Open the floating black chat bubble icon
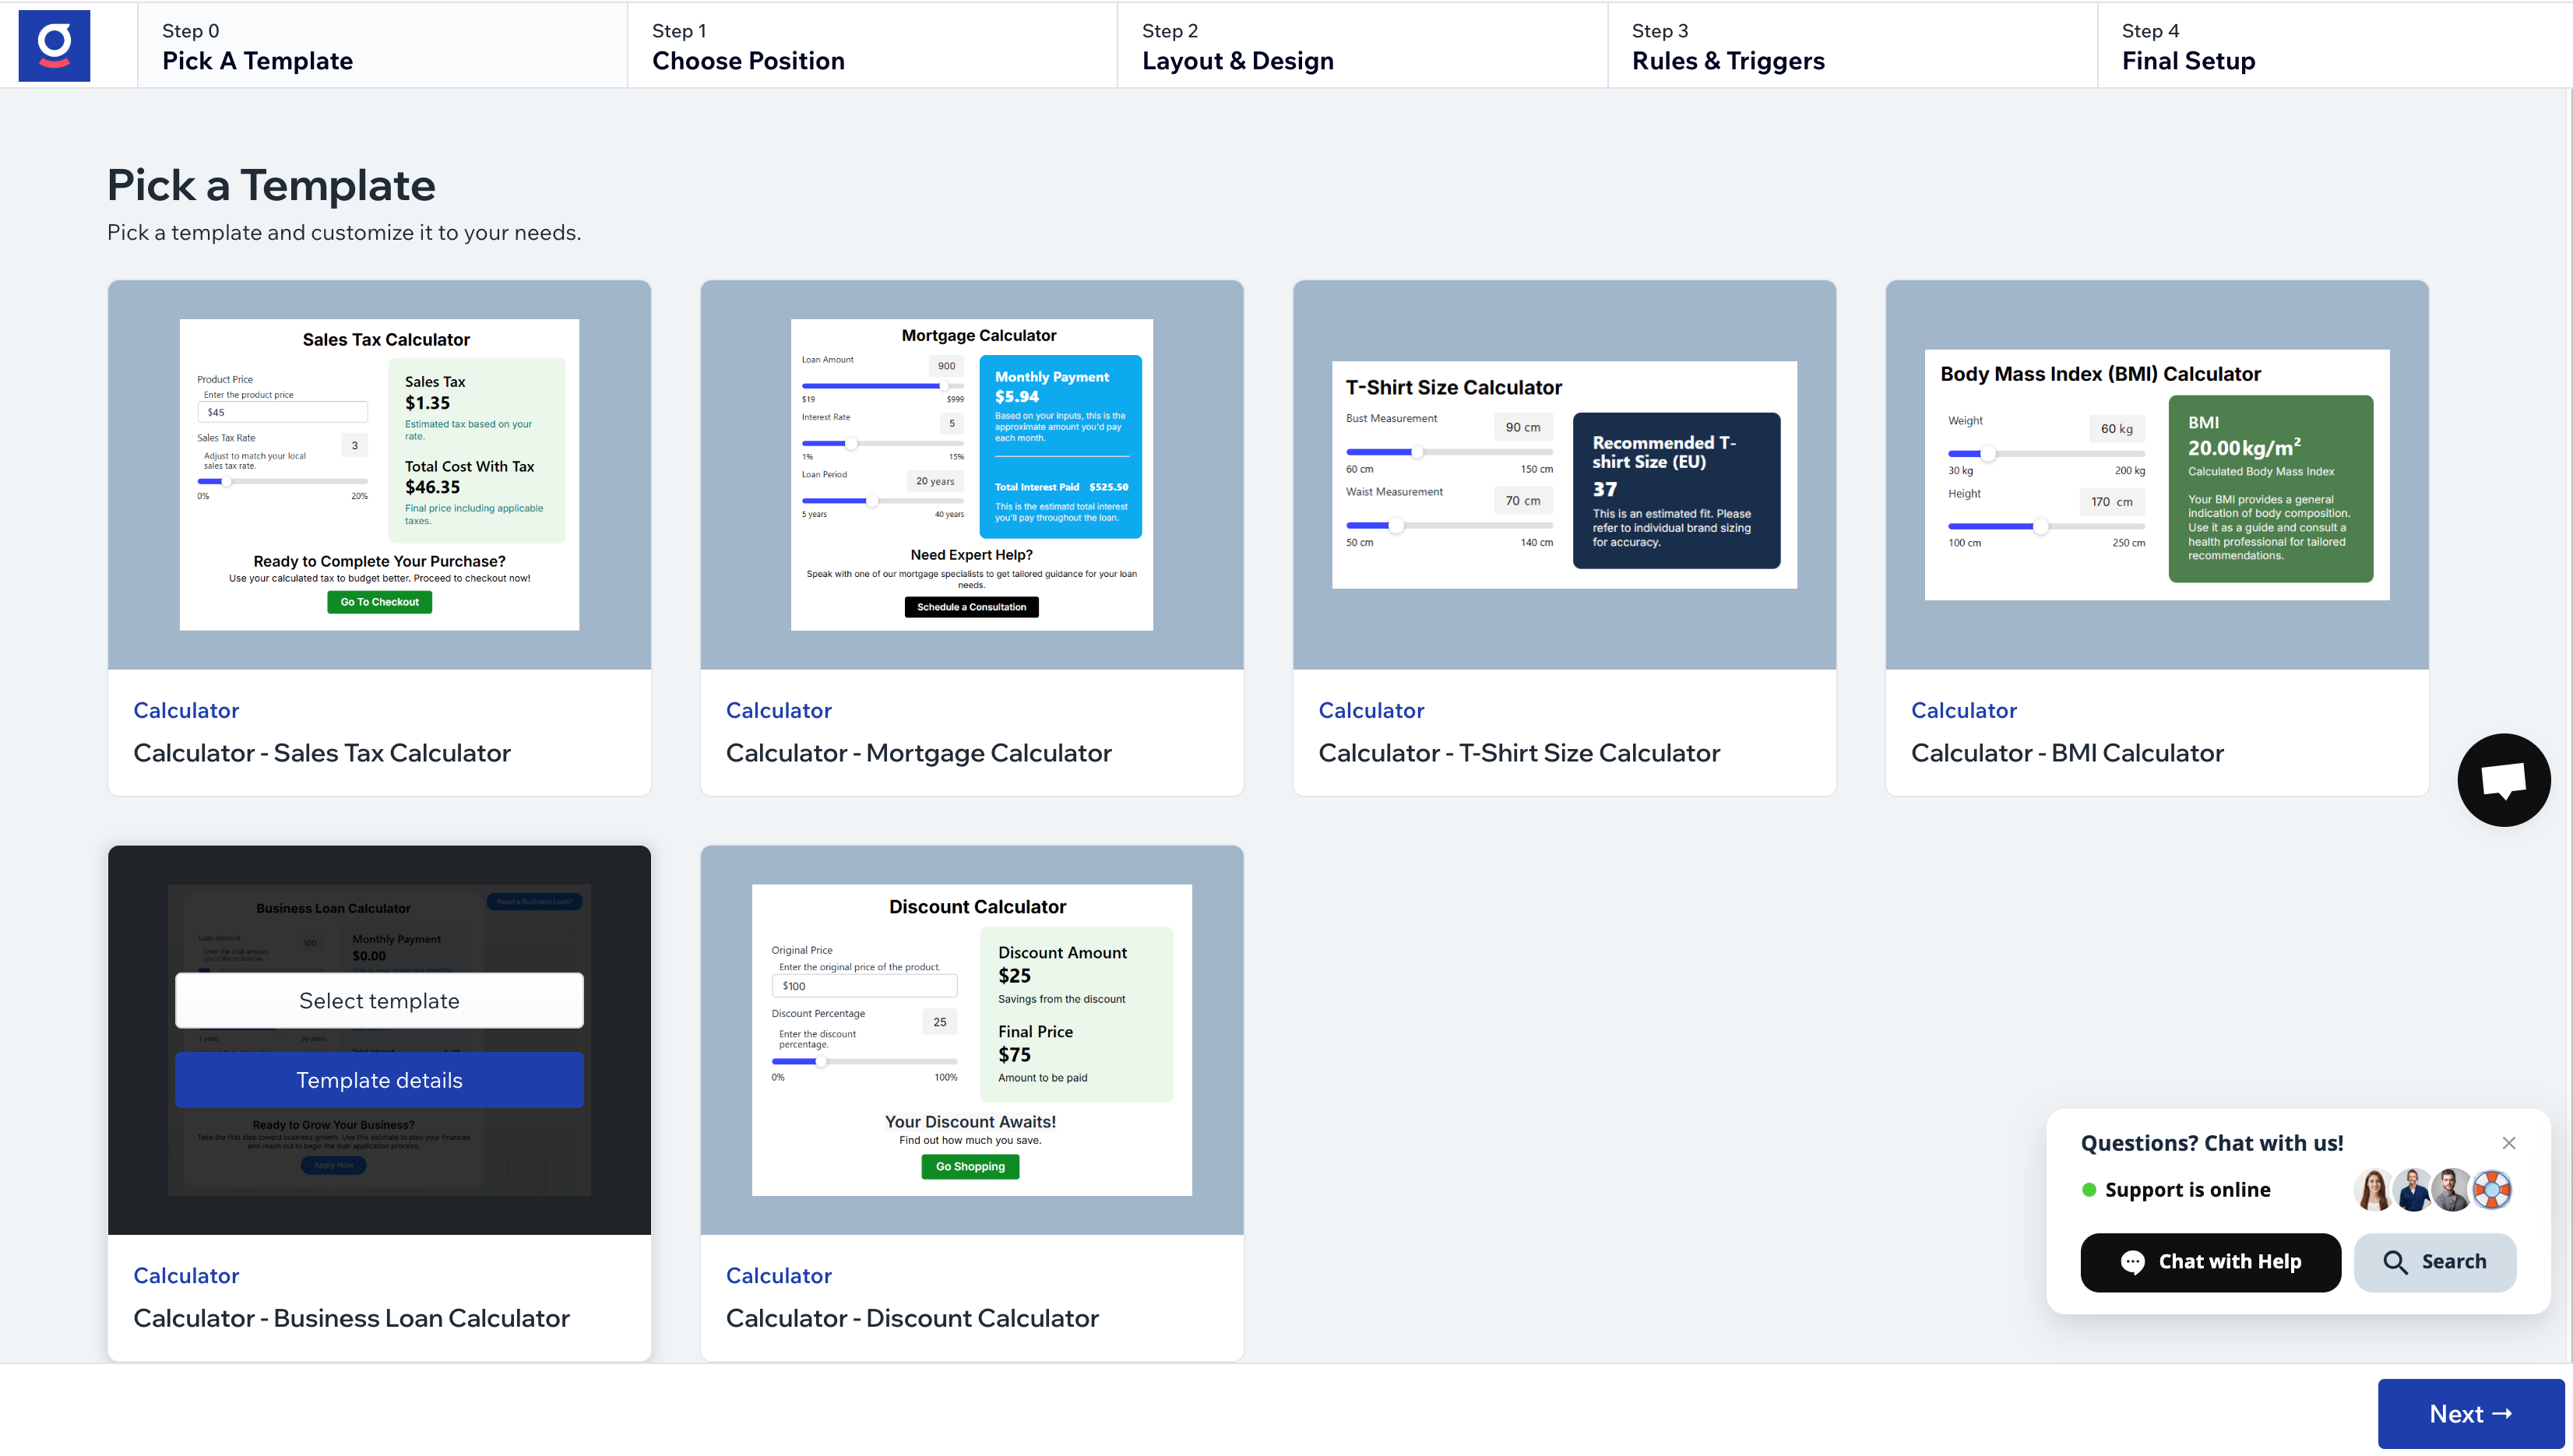Viewport: 2573px width, 1456px height. pyautogui.click(x=2503, y=780)
